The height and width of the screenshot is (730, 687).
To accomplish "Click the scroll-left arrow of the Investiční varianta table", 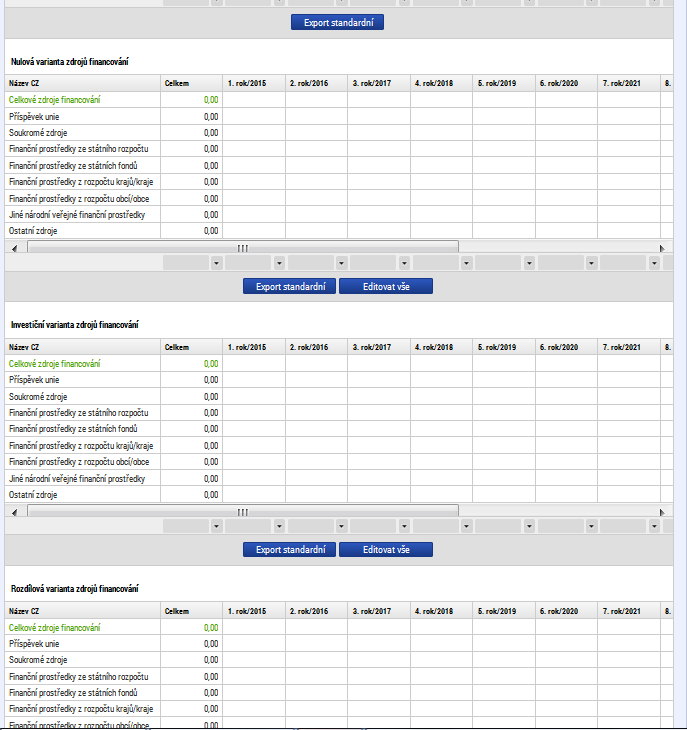I will [14, 512].
